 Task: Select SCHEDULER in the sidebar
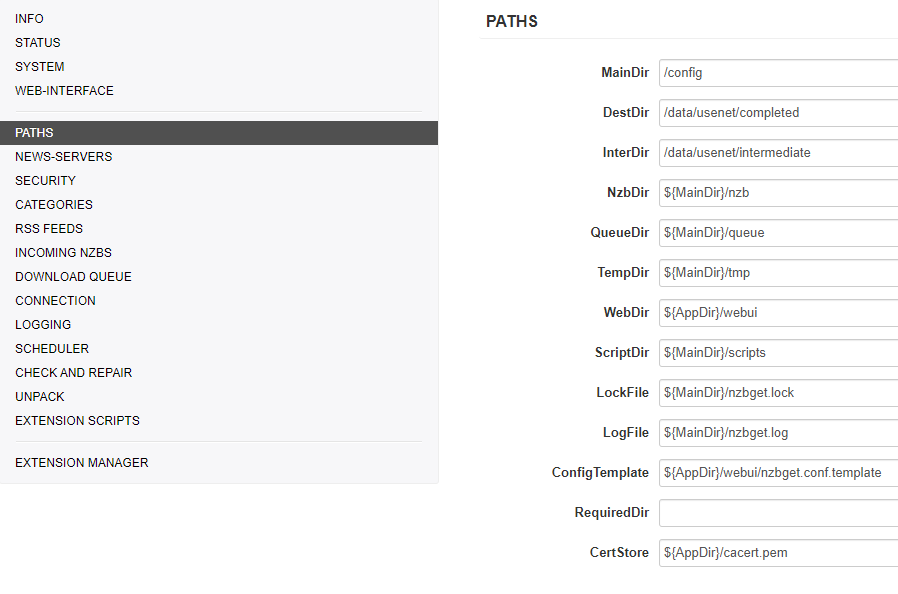point(52,349)
